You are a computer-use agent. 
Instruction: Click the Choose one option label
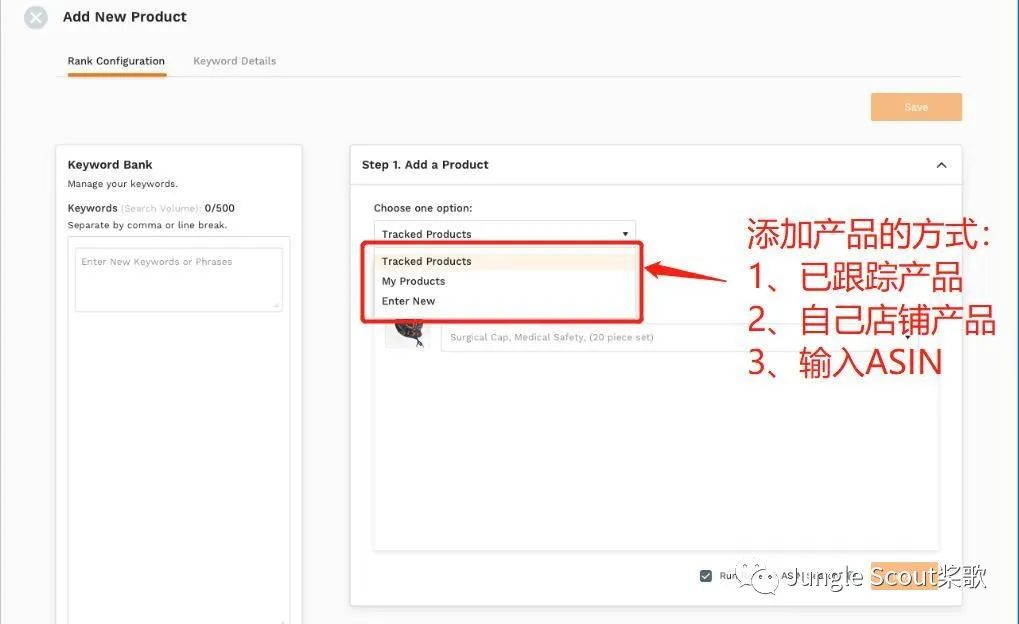423,208
